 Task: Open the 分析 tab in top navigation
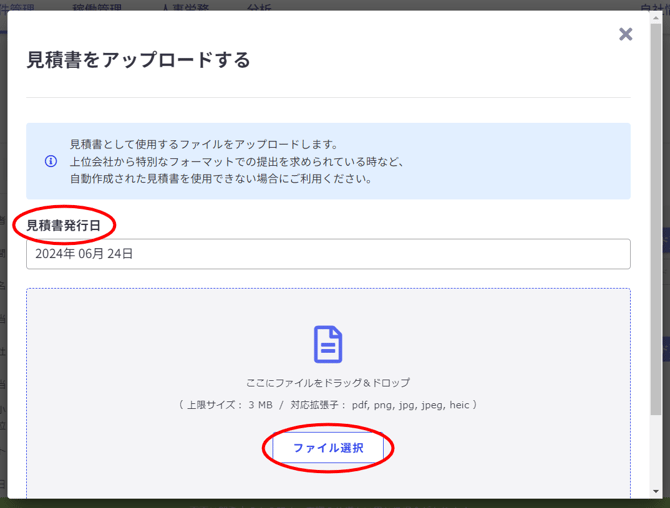click(258, 7)
